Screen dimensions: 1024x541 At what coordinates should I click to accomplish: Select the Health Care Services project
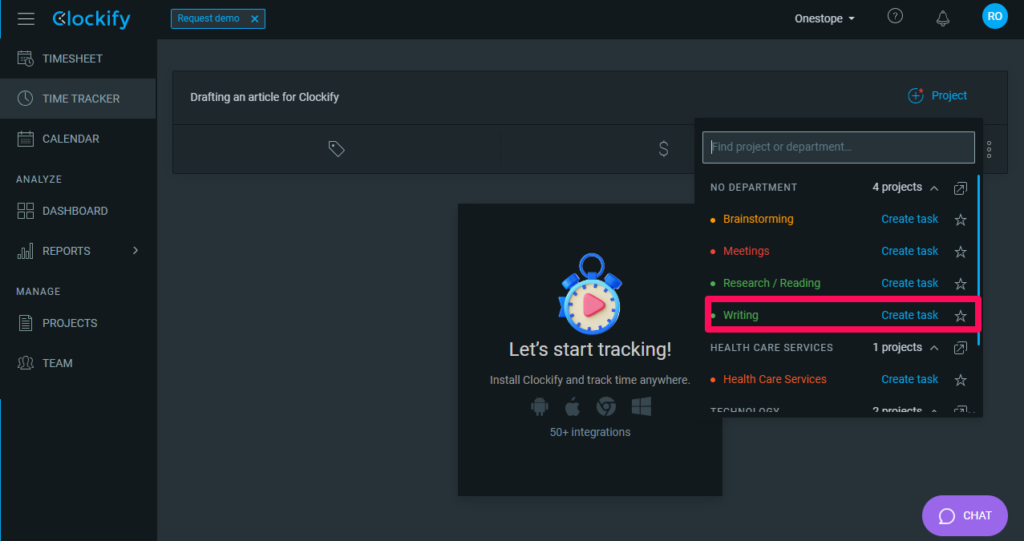point(775,379)
